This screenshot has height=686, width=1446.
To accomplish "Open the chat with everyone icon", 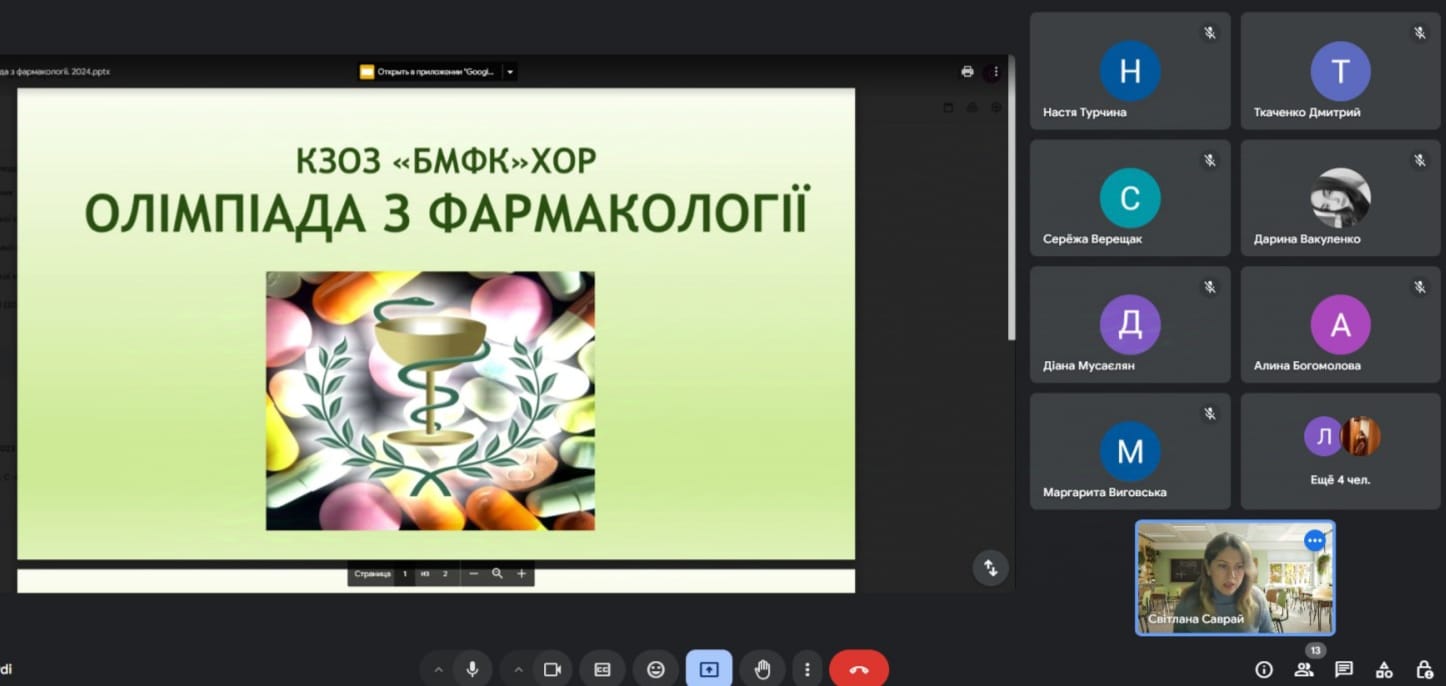I will click(1344, 669).
